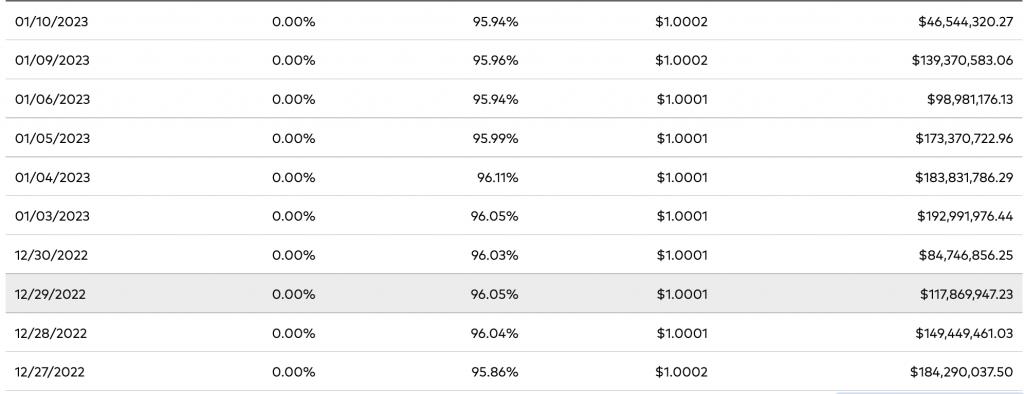Click the $84,746,856.25 amount

pos(966,255)
